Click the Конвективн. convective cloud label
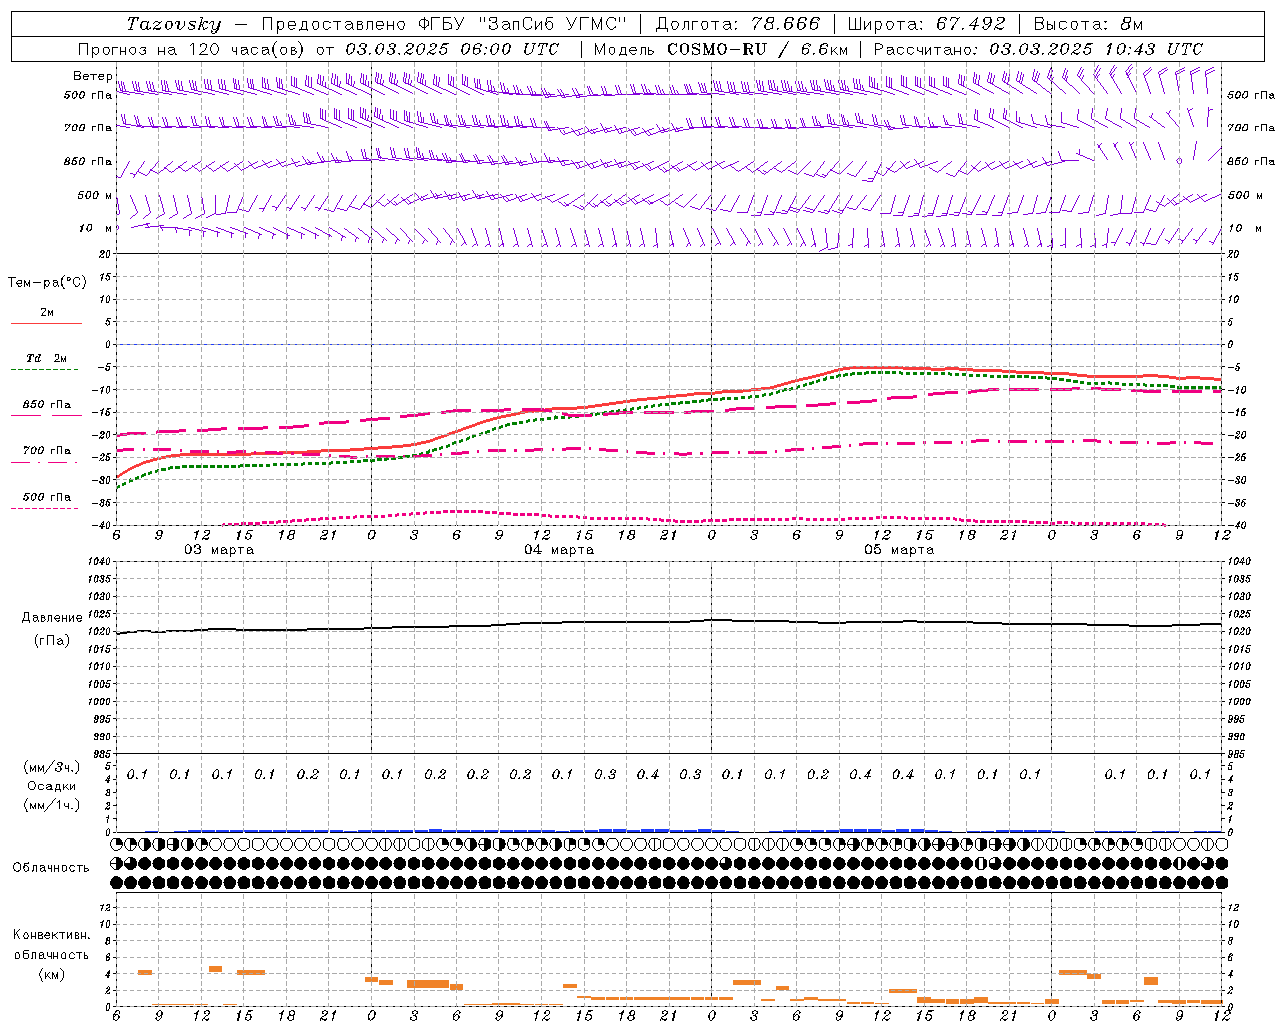This screenshot has width=1280, height=1024. pos(51,935)
